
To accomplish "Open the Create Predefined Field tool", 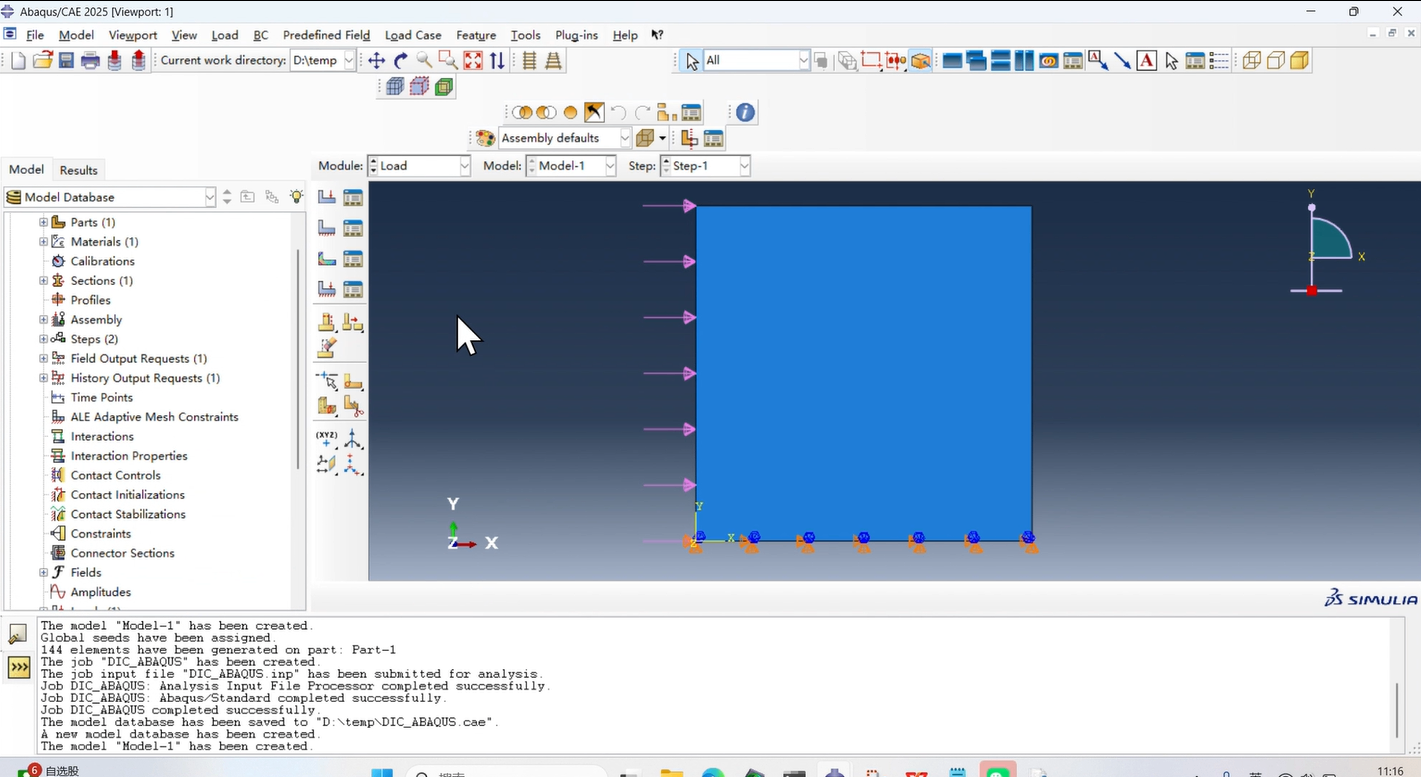I will point(327,259).
